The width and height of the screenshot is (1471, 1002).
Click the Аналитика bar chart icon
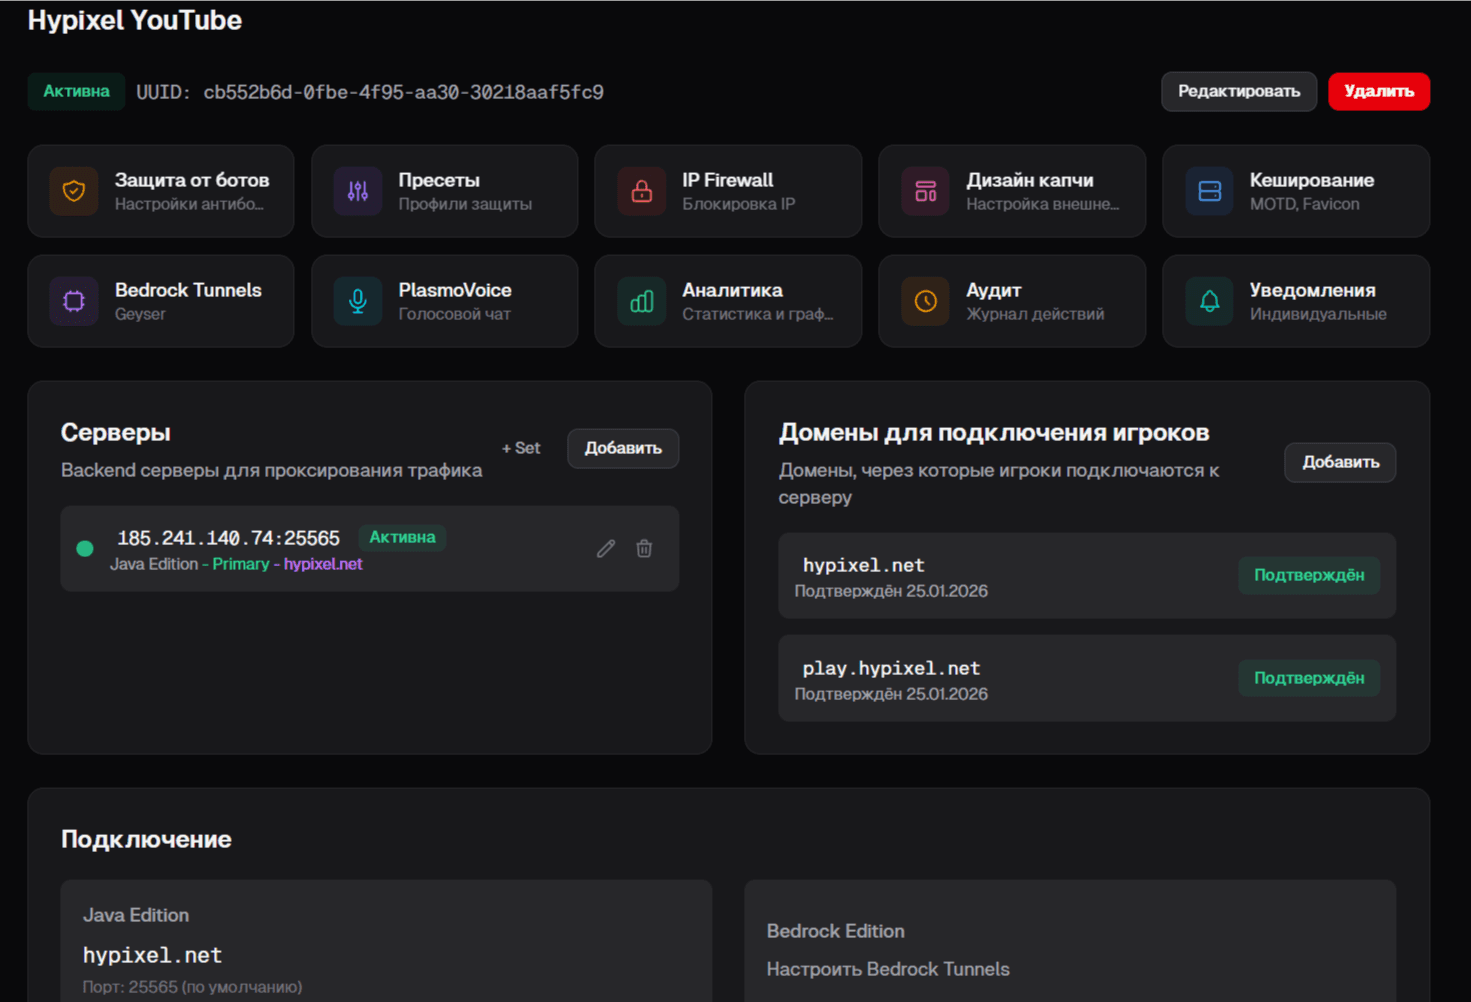(x=642, y=301)
